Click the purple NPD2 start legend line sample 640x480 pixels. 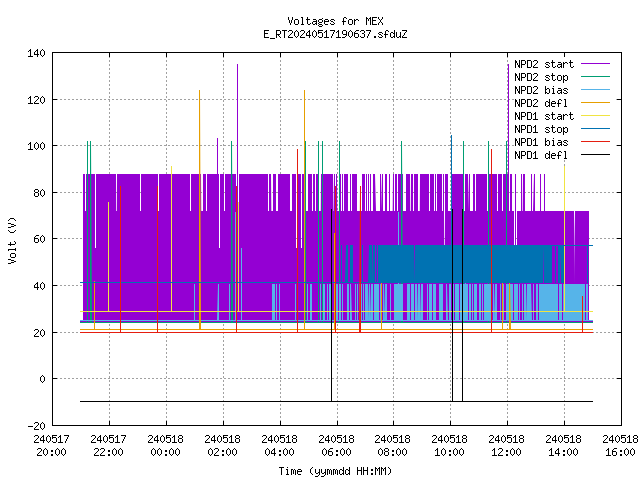pos(595,64)
